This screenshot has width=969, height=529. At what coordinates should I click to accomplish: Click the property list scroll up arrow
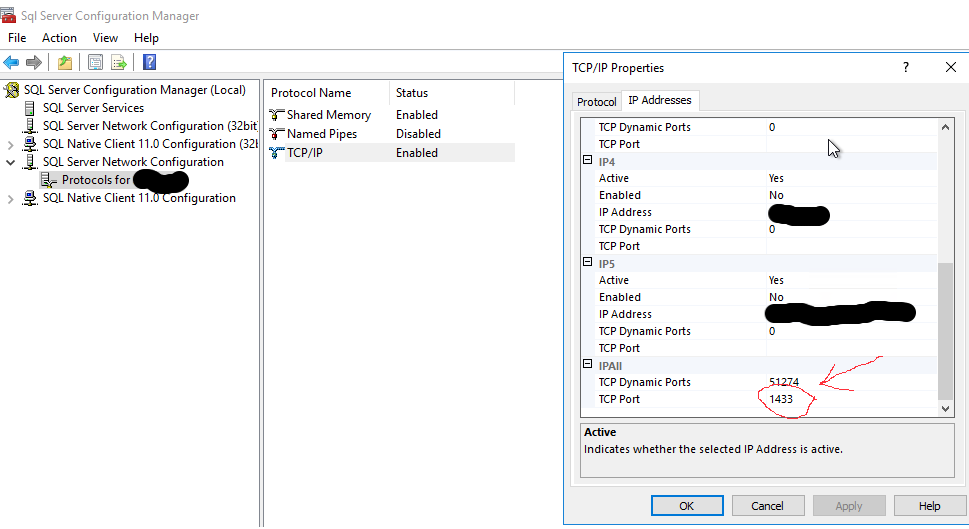tap(945, 127)
